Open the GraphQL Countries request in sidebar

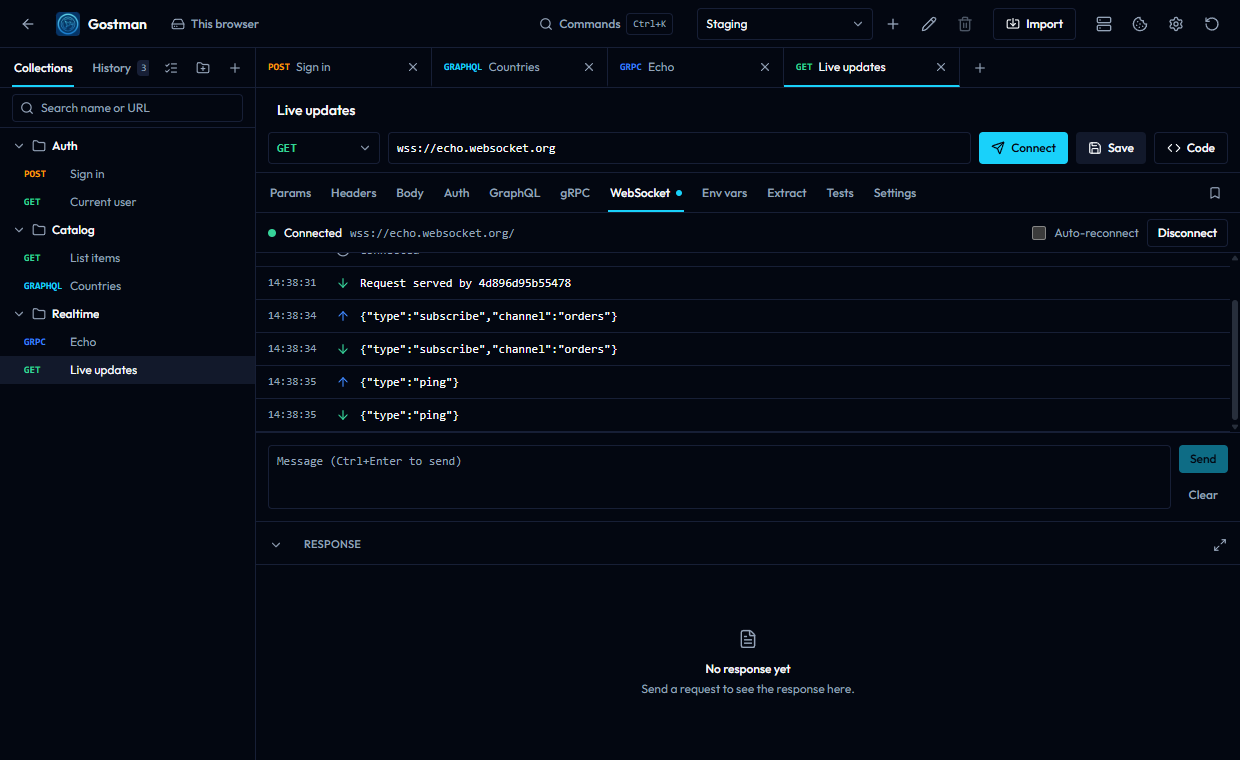[127, 286]
